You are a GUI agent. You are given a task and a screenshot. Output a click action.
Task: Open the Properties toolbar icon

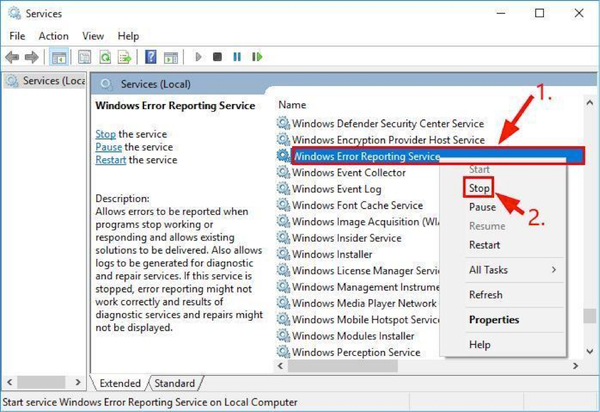tap(85, 57)
